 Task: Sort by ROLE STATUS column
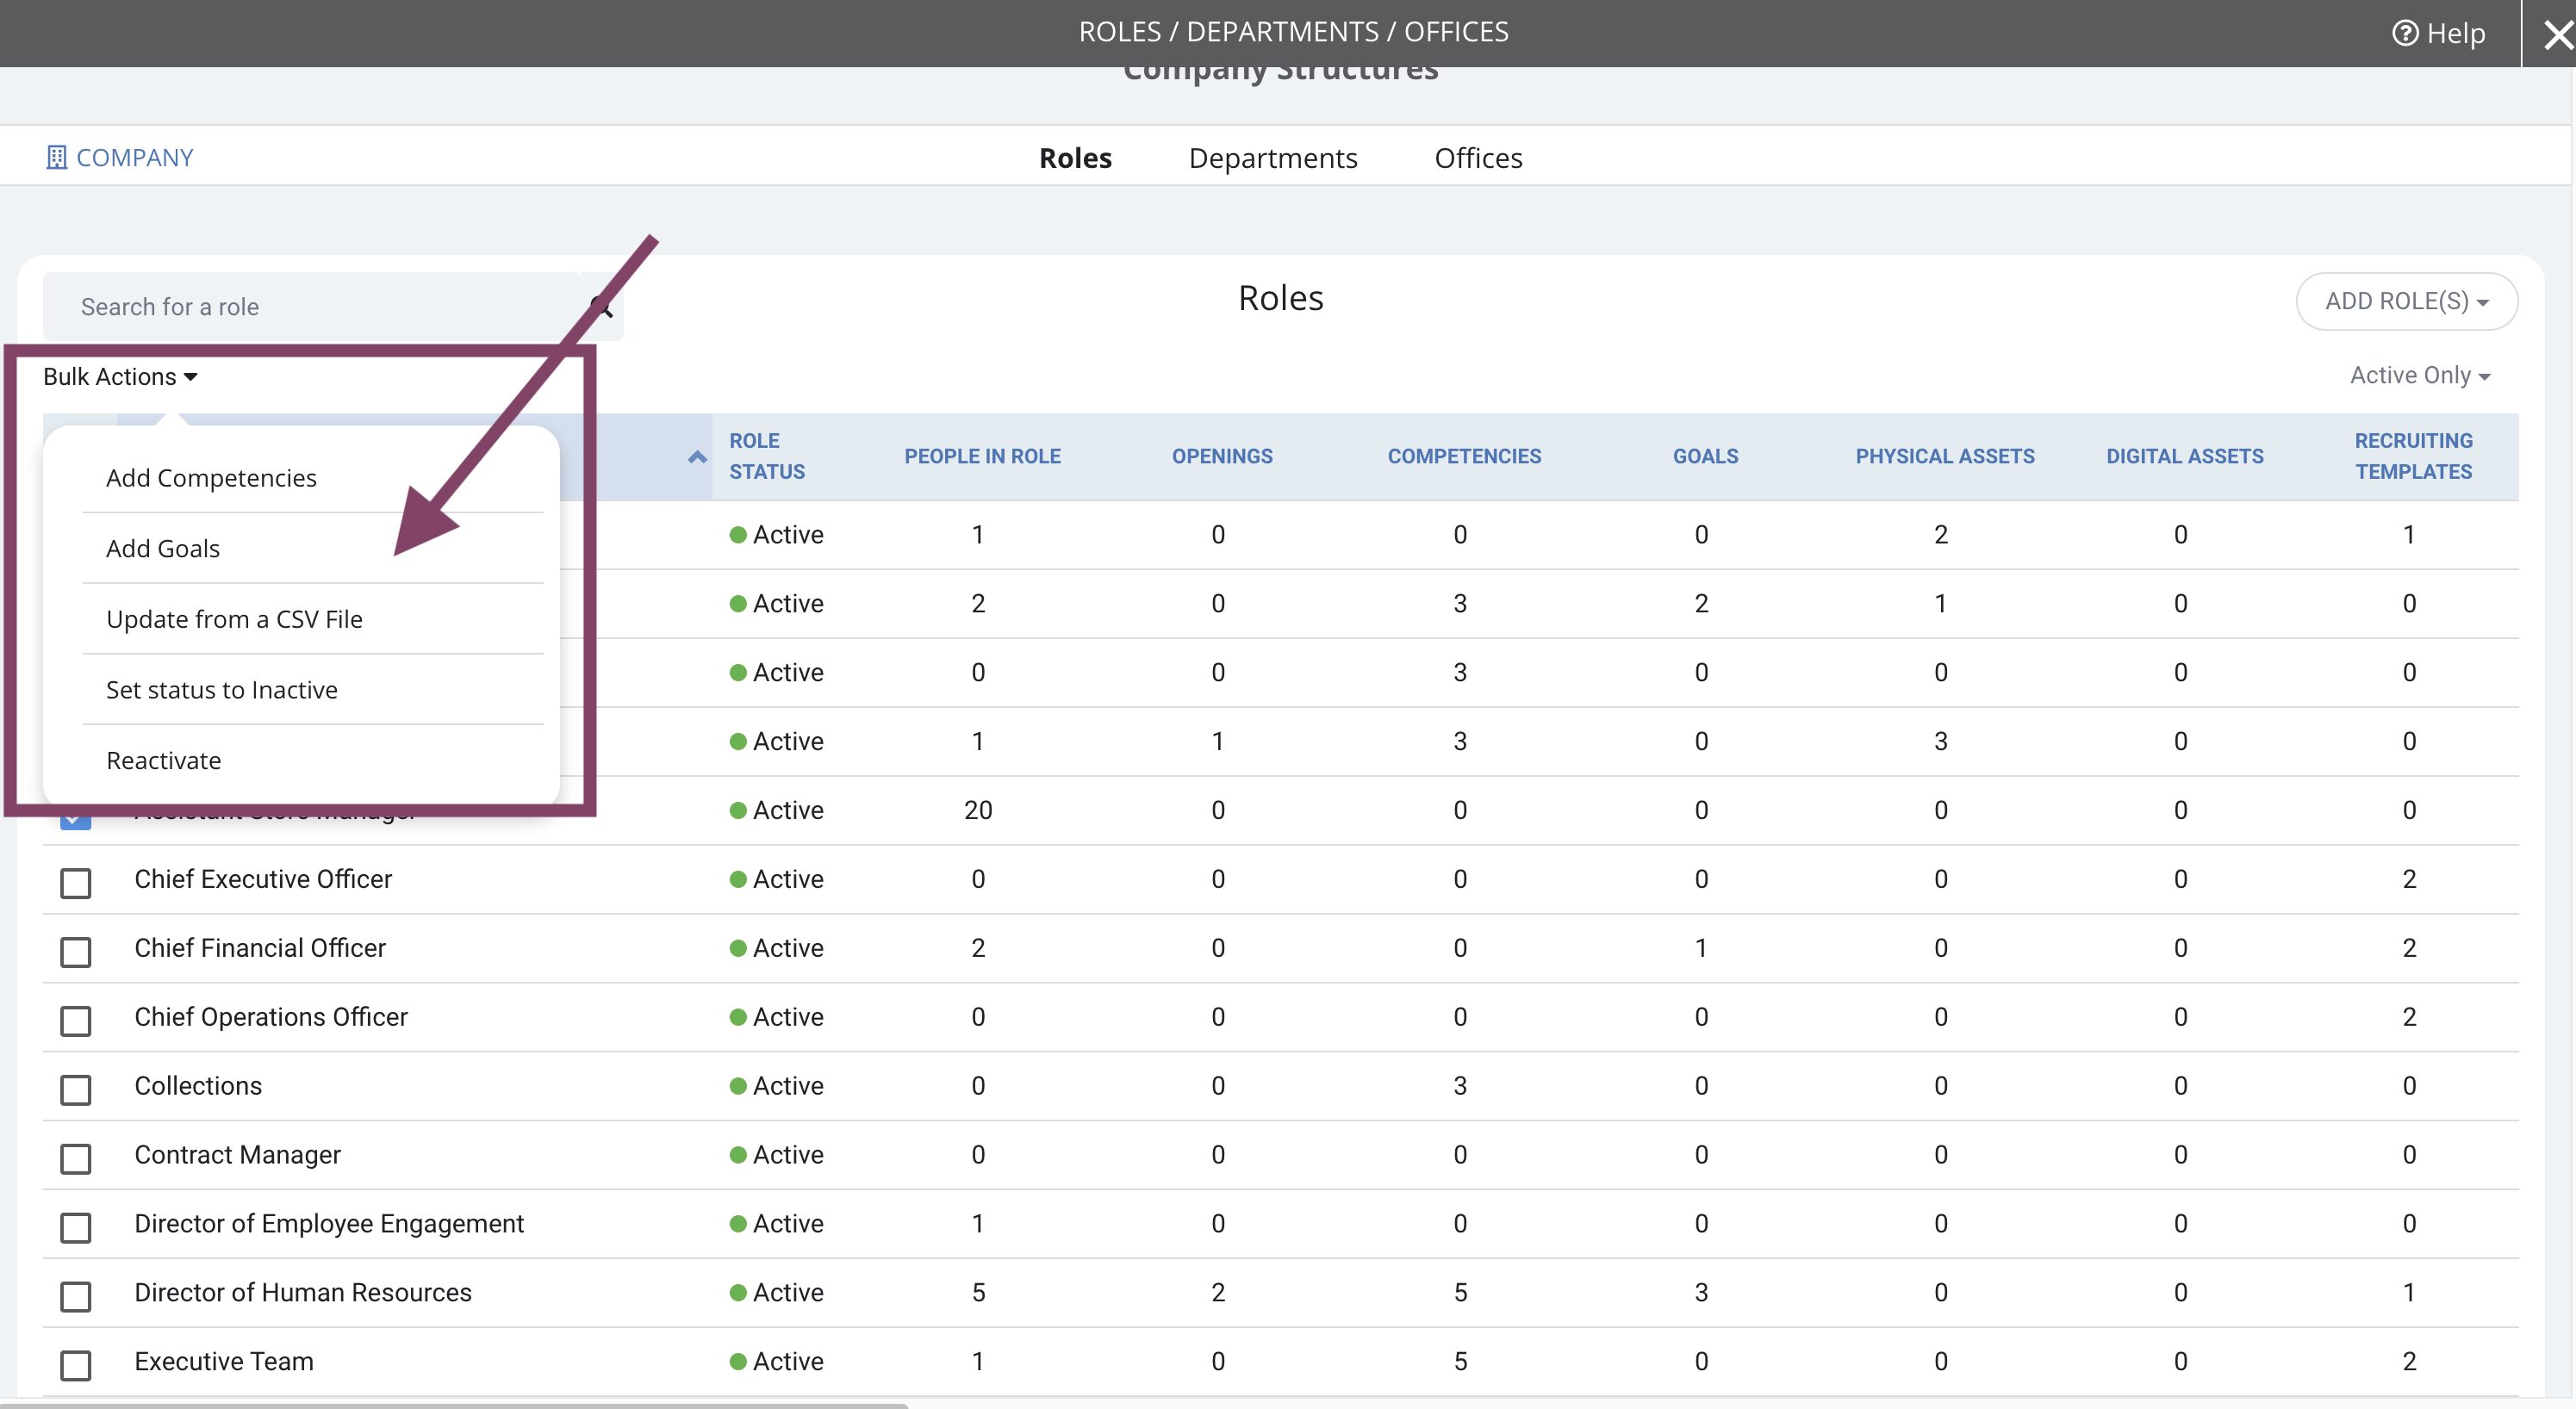pos(766,456)
